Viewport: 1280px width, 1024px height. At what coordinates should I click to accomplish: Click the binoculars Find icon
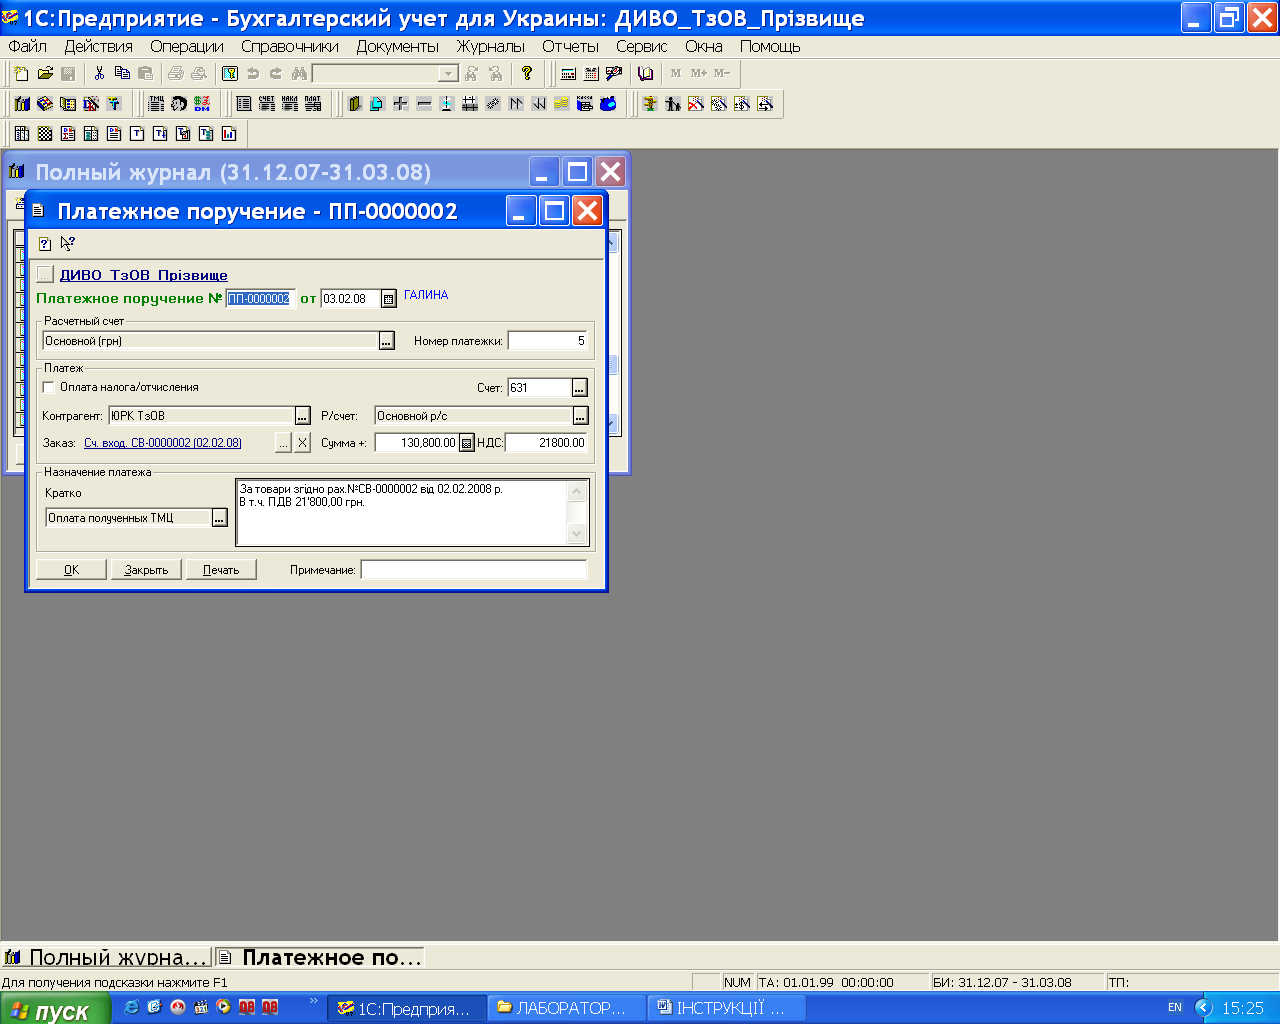[299, 73]
